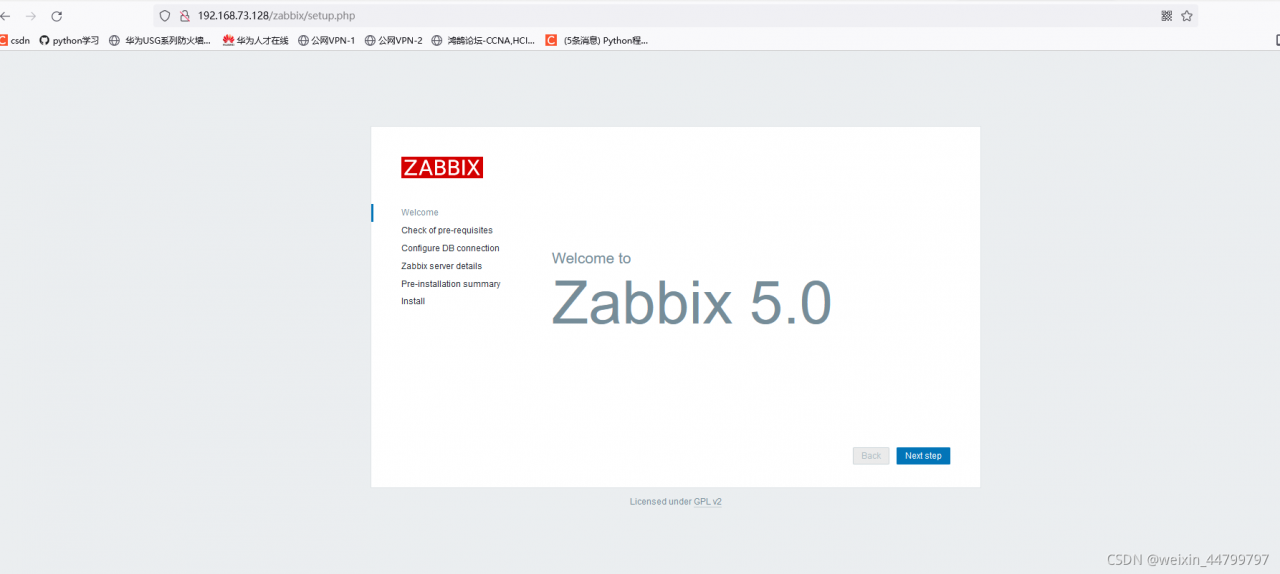Open the python学习 GitHub bookmark
Image resolution: width=1280 pixels, height=574 pixels.
[69, 41]
